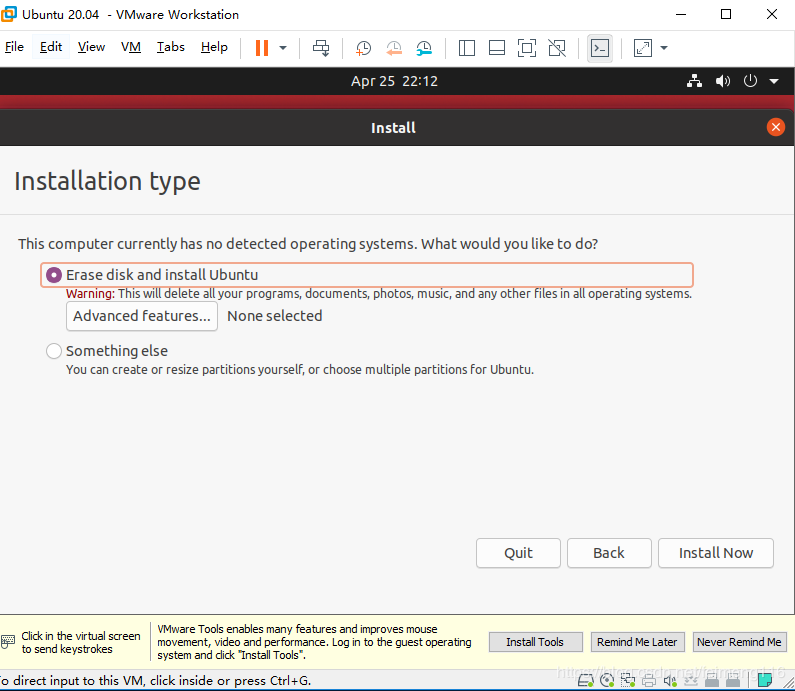Expand Ubuntu system menu arrow

click(x=774, y=82)
